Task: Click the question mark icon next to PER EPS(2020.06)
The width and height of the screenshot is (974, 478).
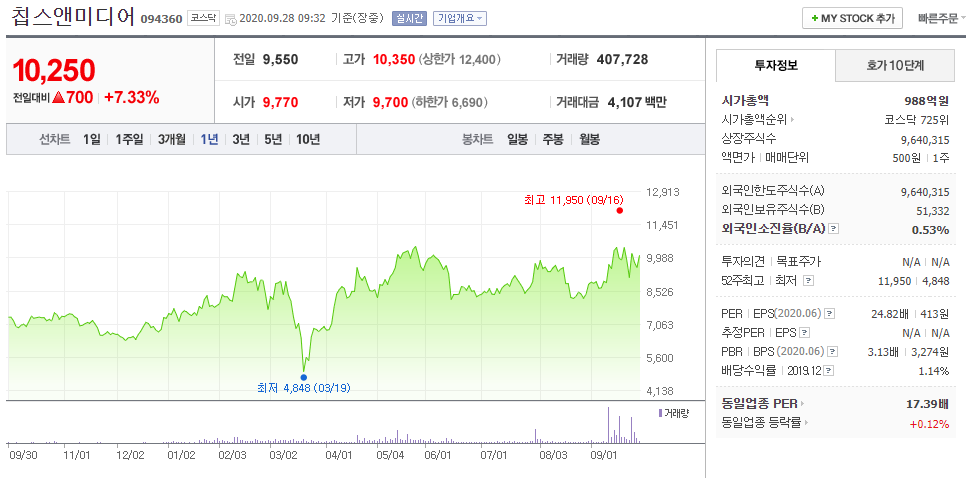Action: (831, 312)
